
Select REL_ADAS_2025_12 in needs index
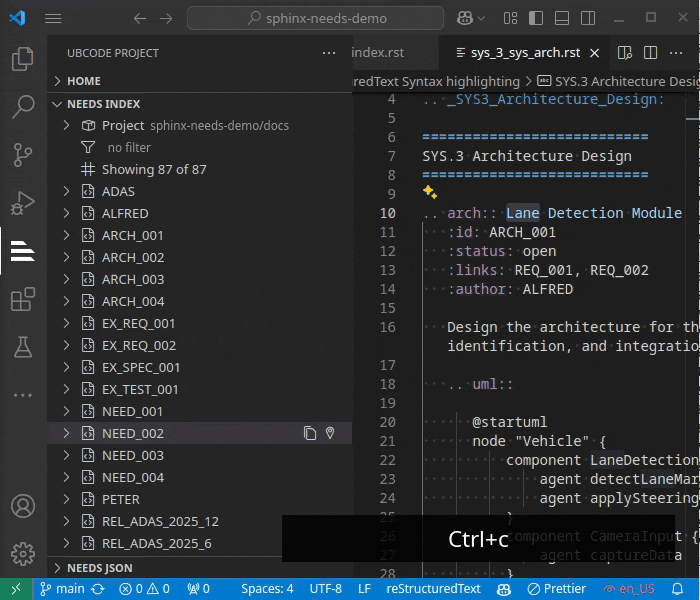(x=200, y=521)
